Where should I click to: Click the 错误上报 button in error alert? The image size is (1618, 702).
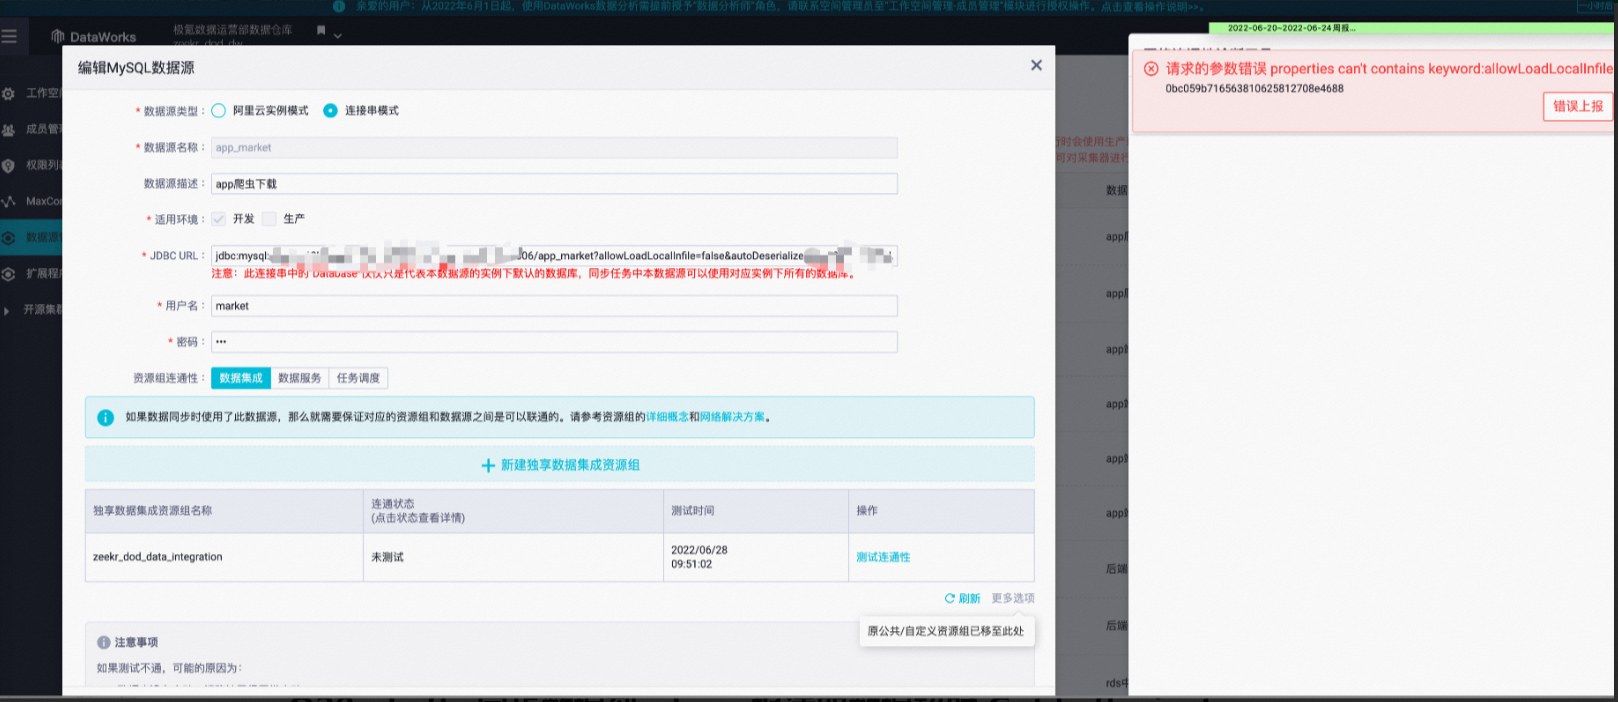click(1578, 106)
